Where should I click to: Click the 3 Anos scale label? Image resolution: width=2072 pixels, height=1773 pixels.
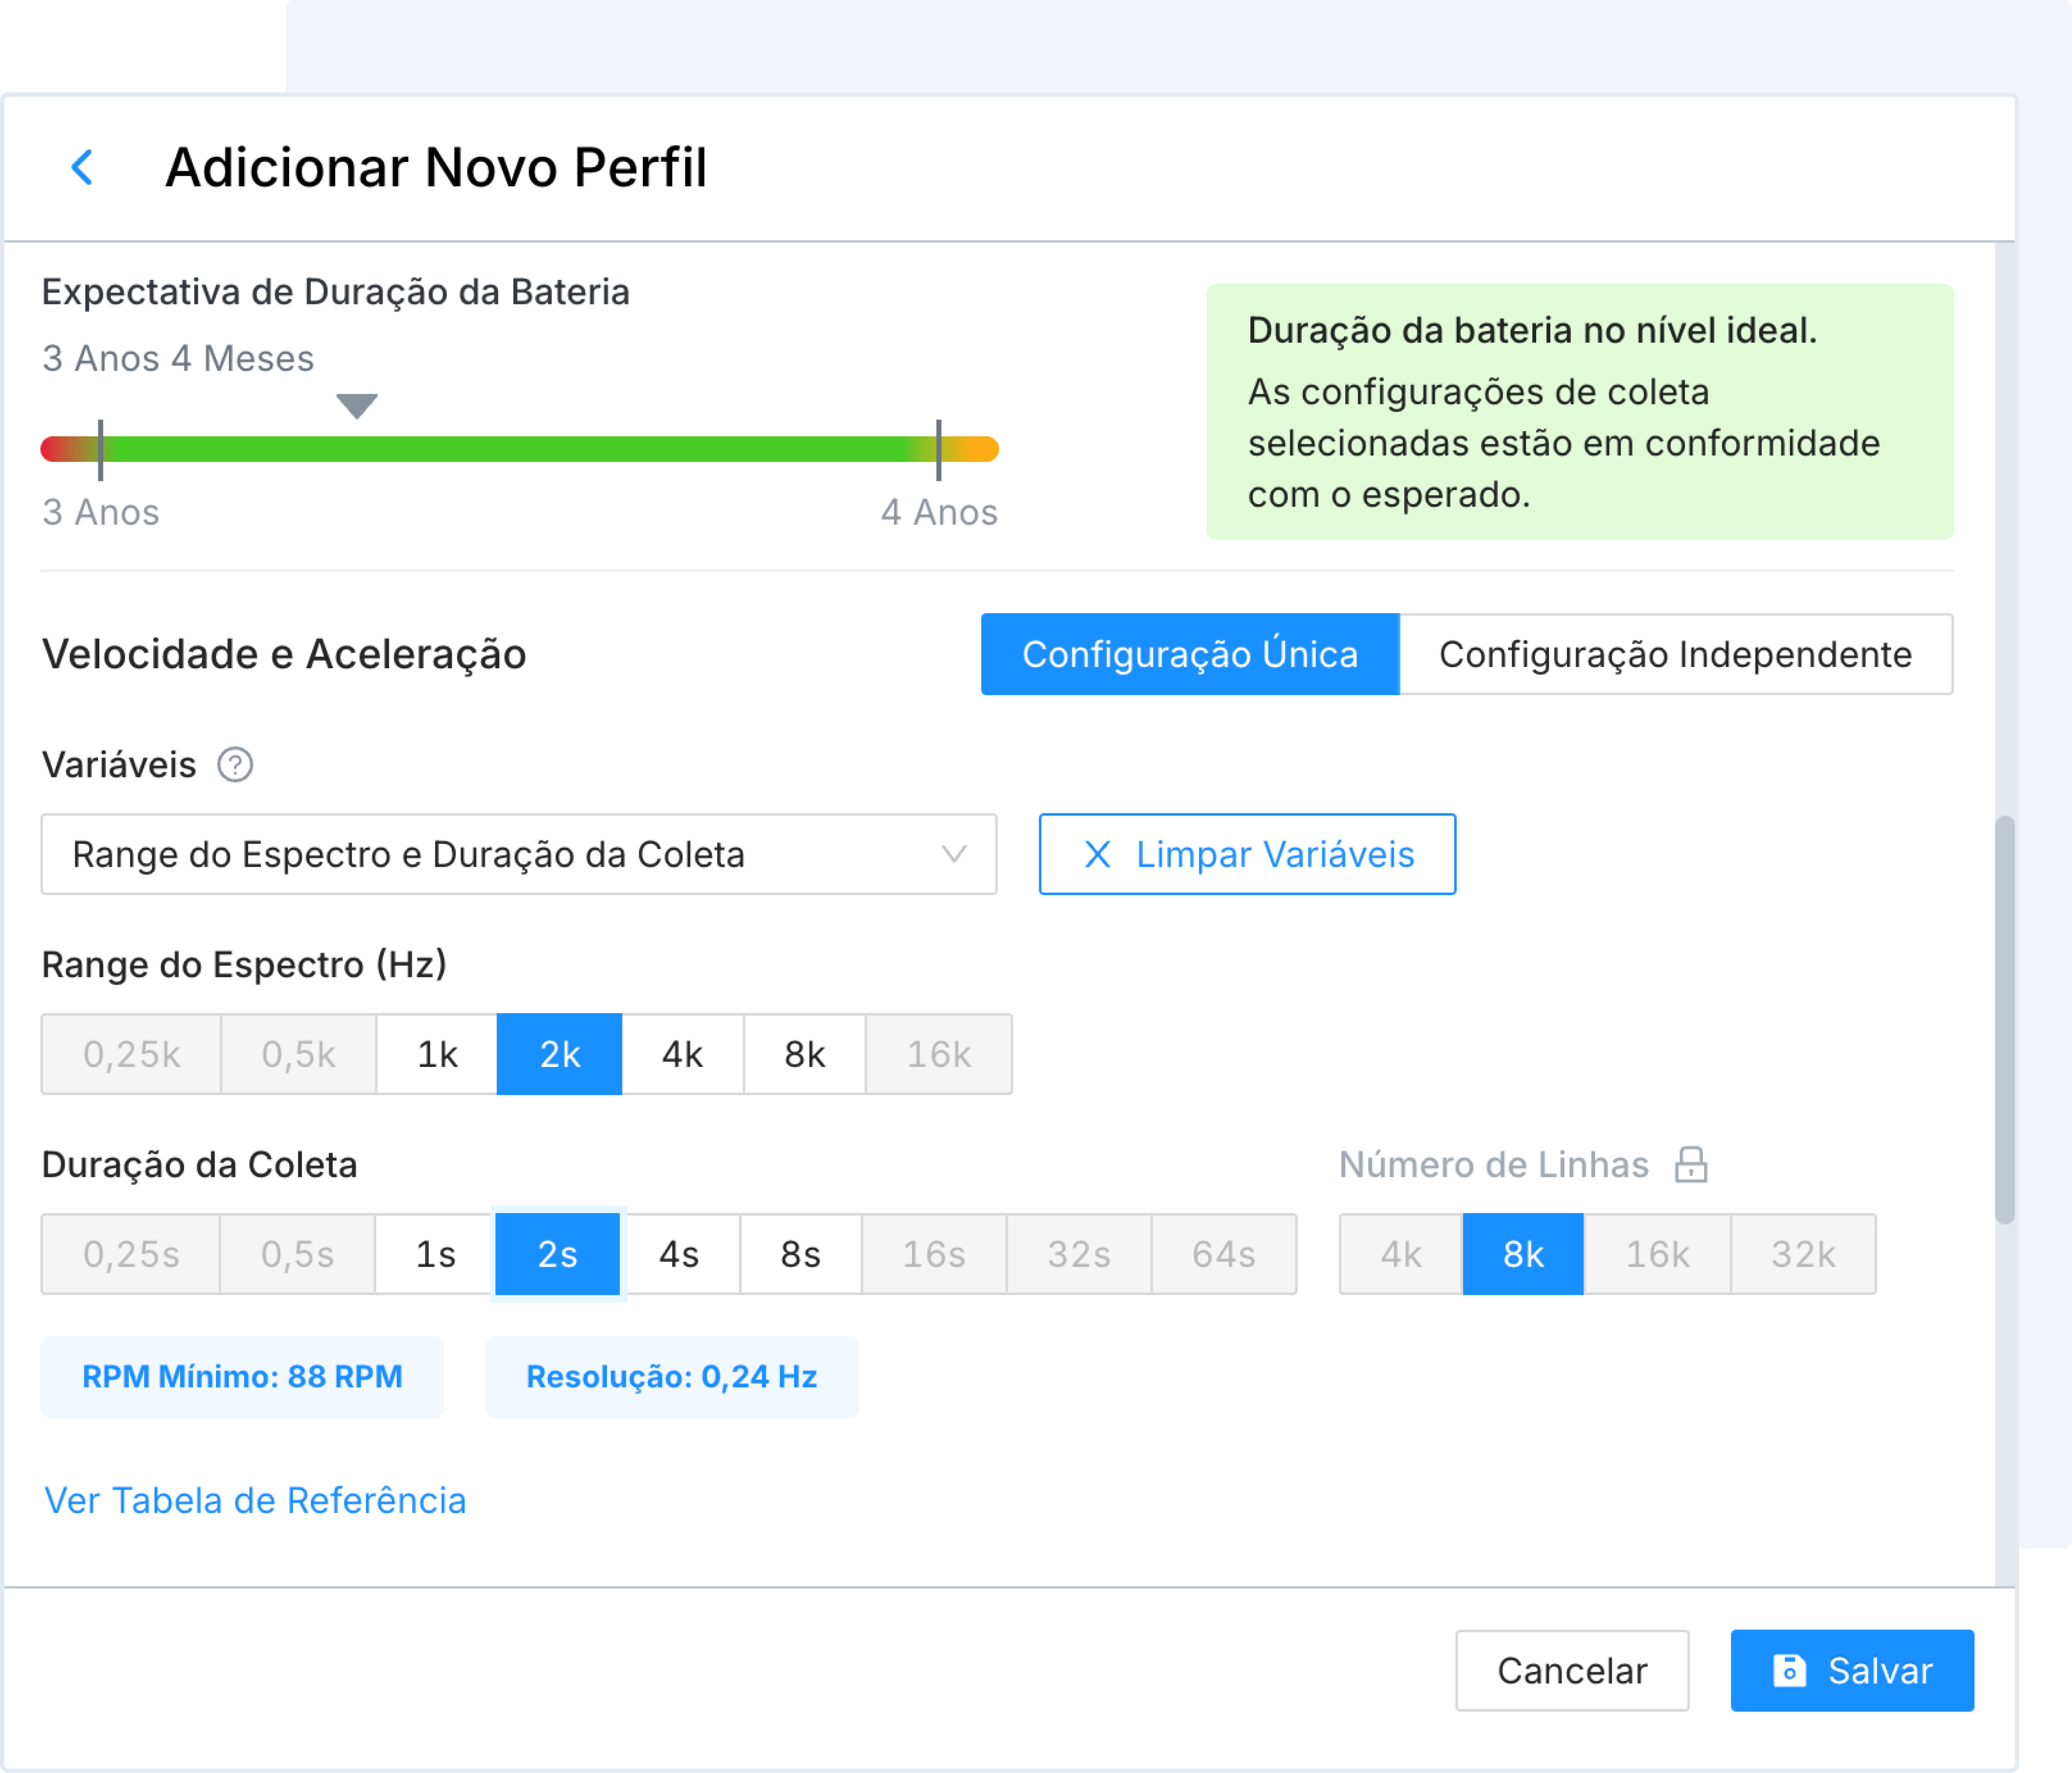[101, 512]
